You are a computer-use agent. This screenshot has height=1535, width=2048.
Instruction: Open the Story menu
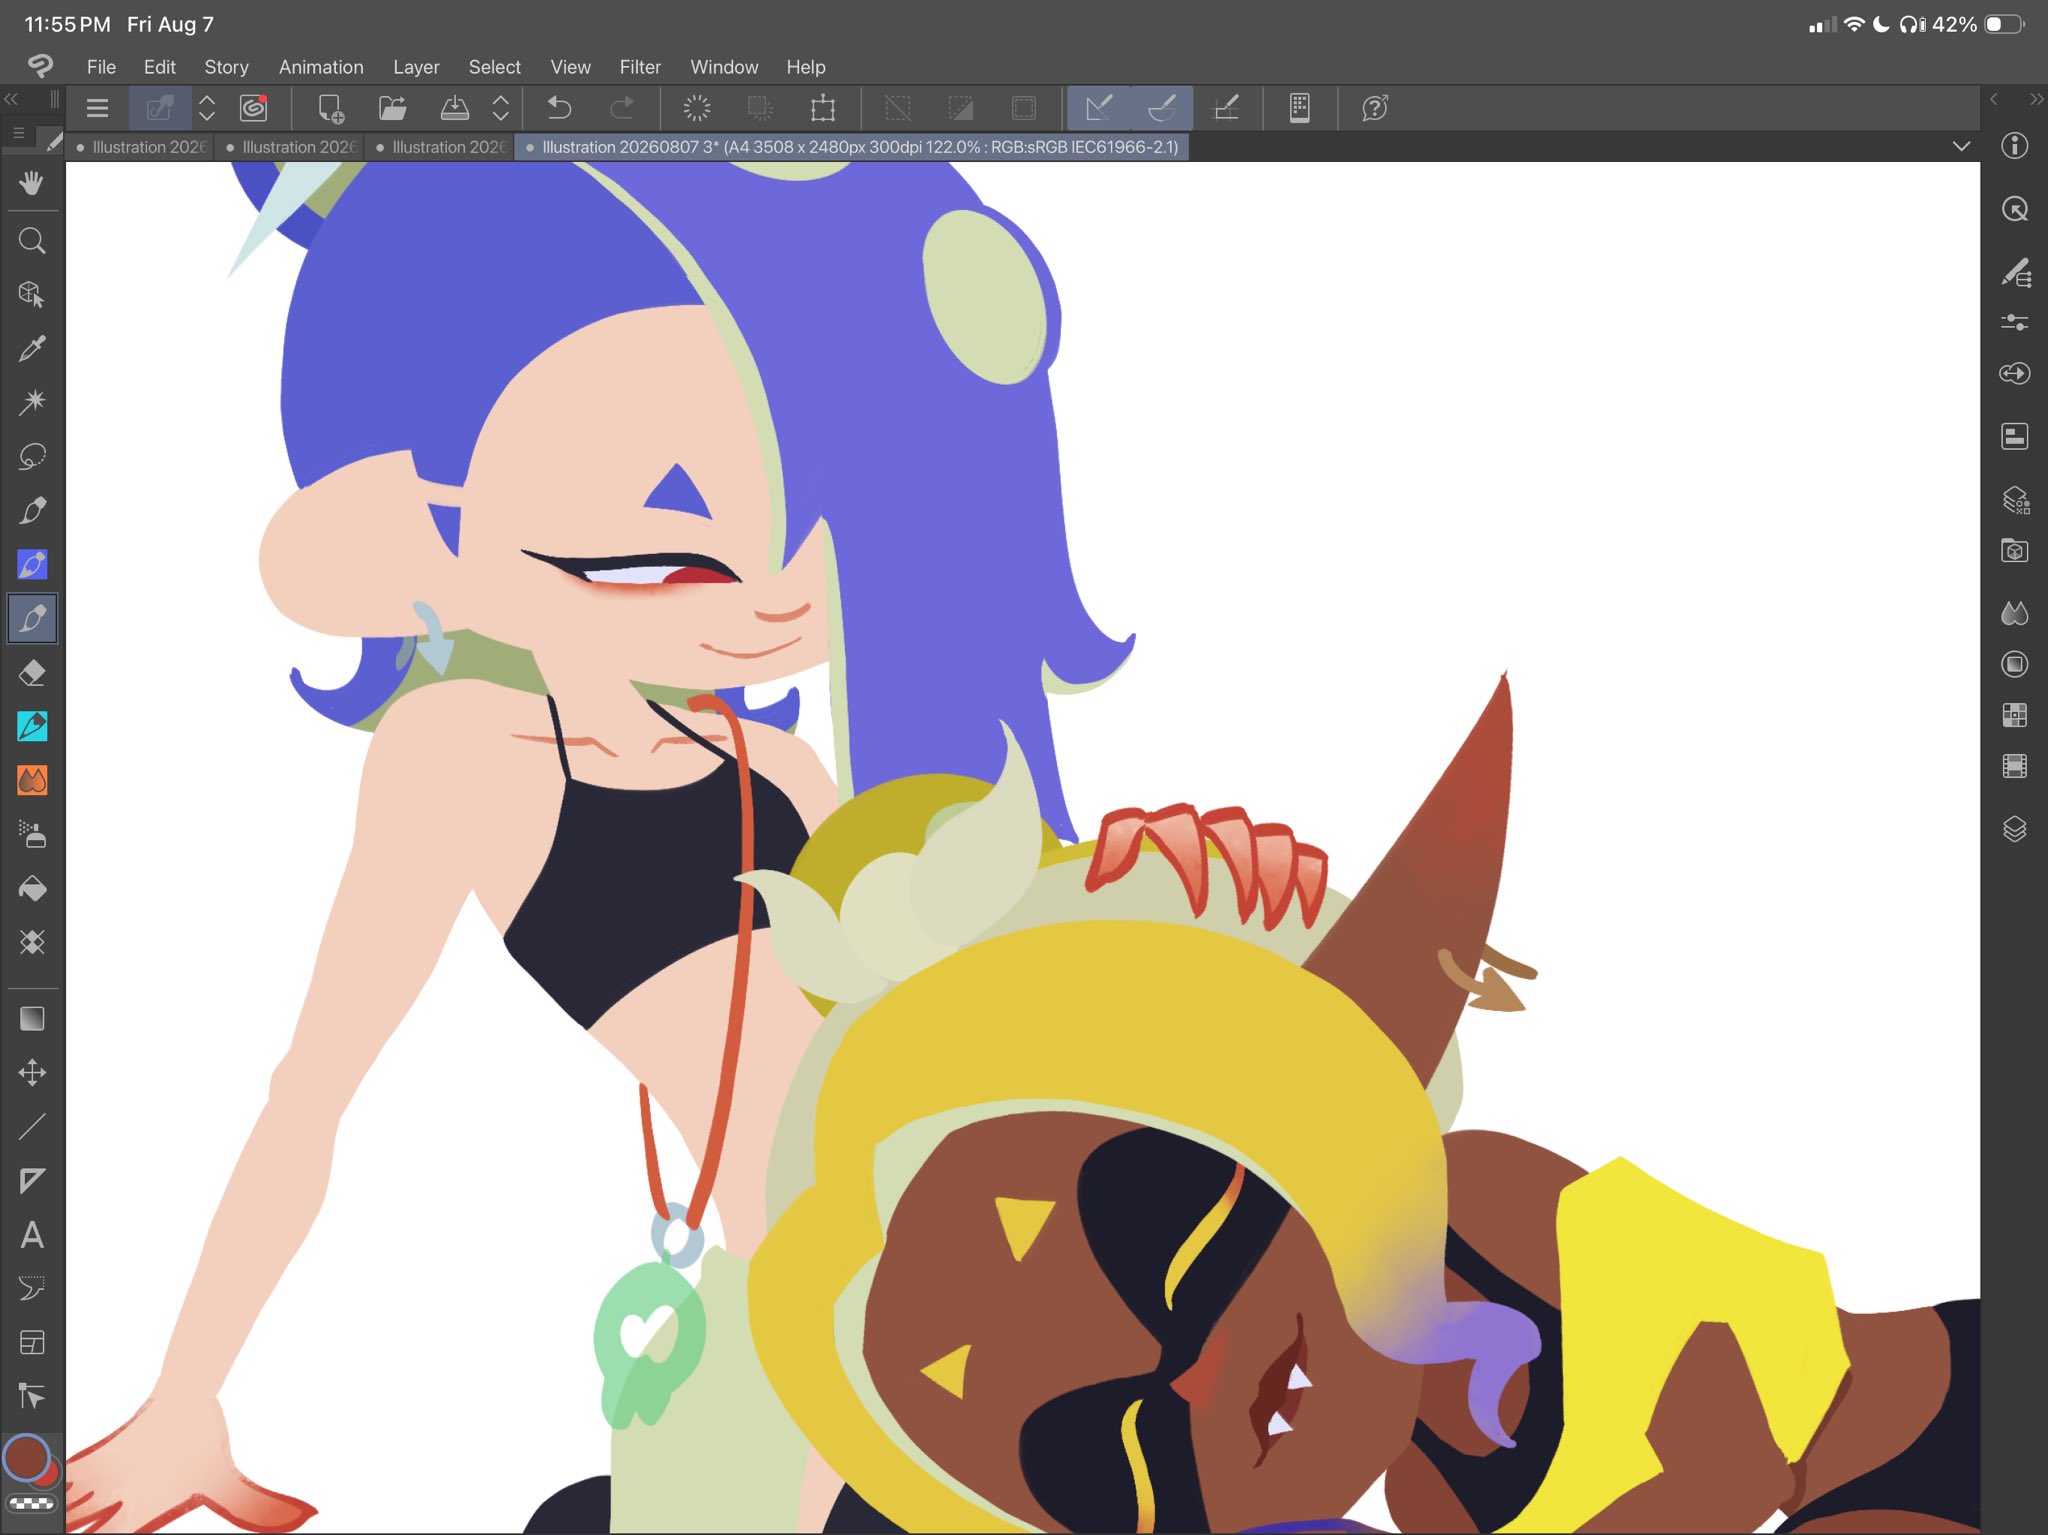tap(226, 67)
